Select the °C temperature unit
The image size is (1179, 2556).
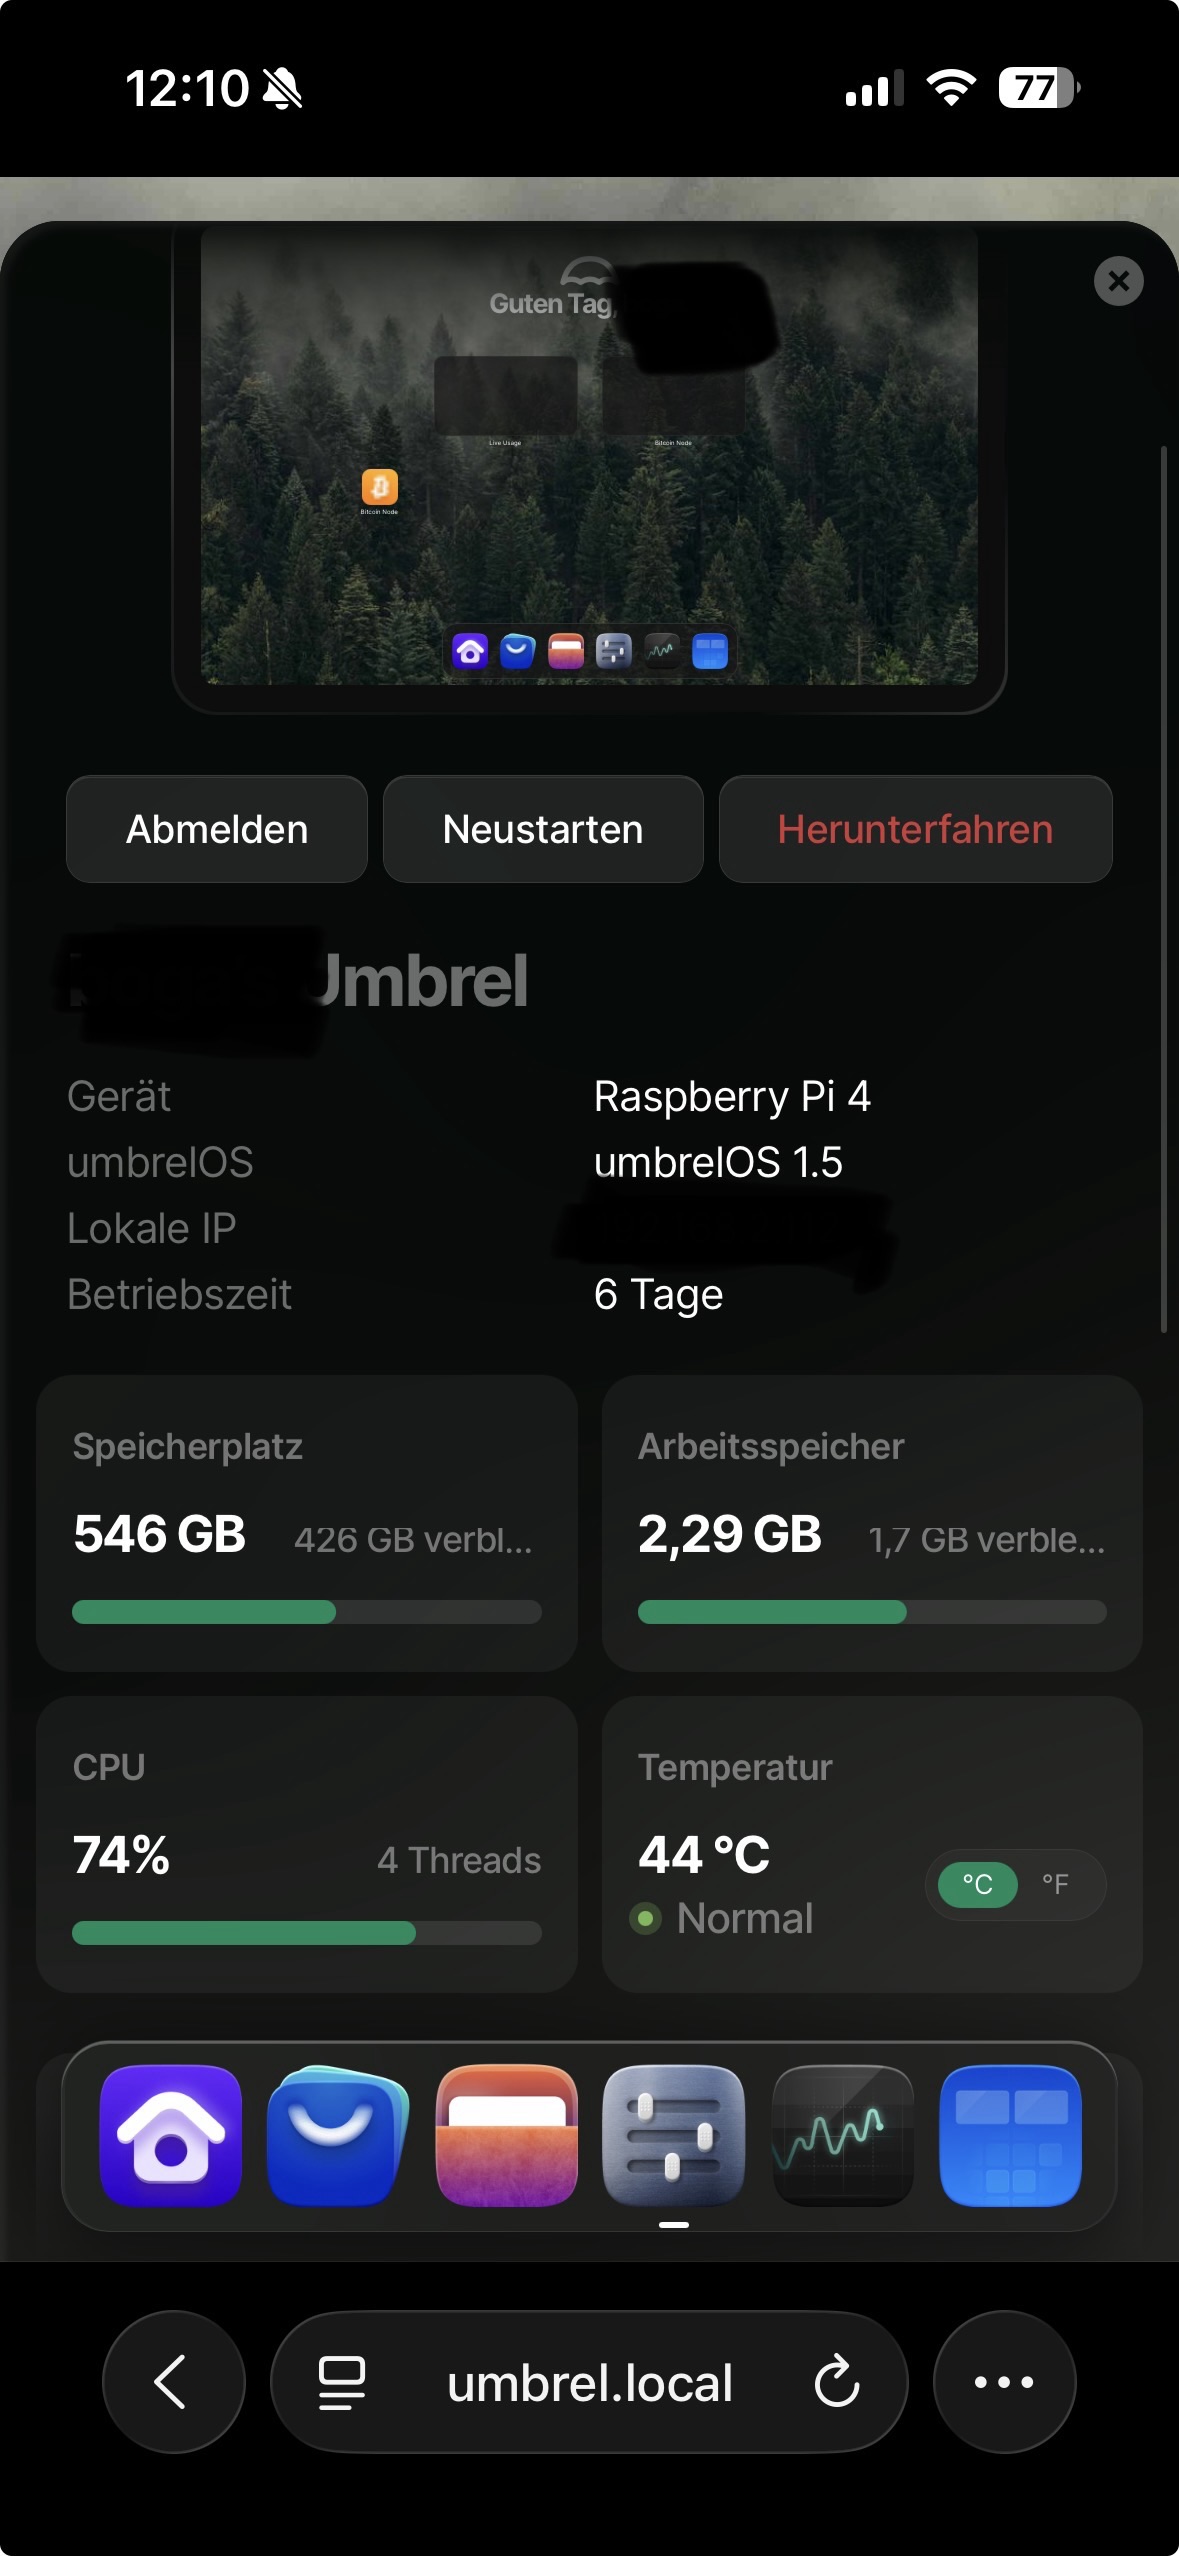(x=977, y=1884)
